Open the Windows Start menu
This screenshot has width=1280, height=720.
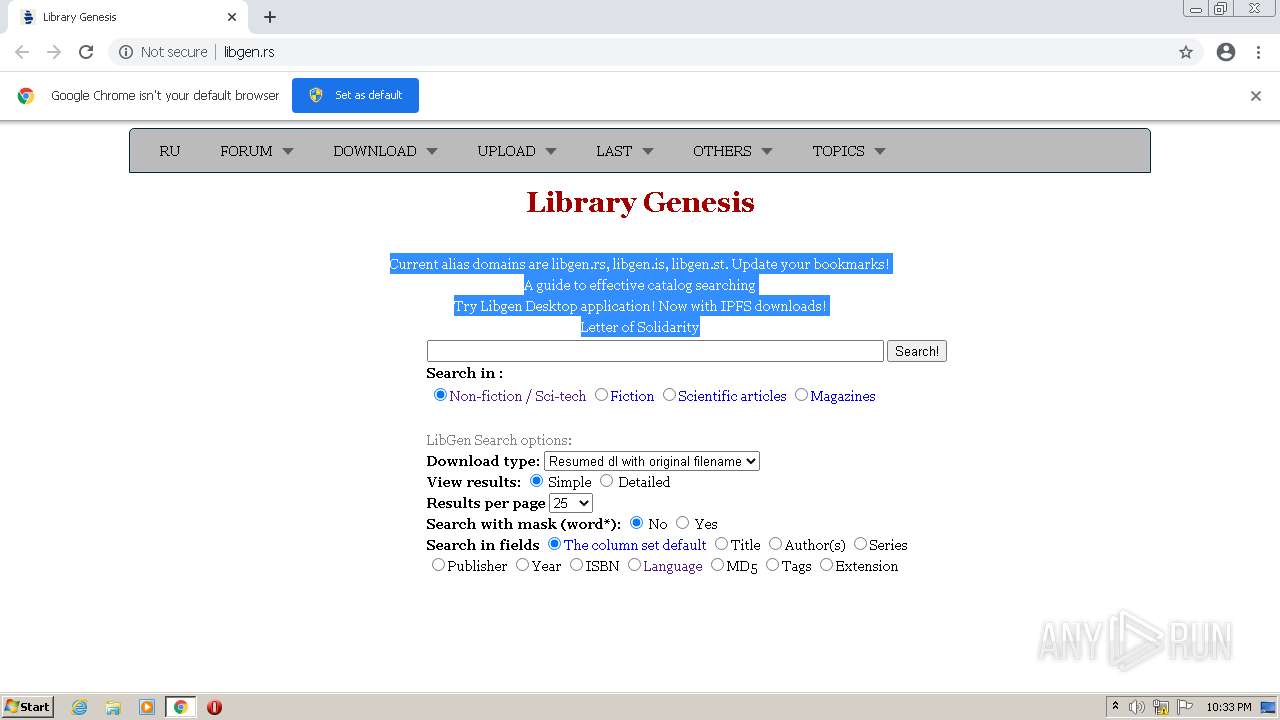coord(27,707)
